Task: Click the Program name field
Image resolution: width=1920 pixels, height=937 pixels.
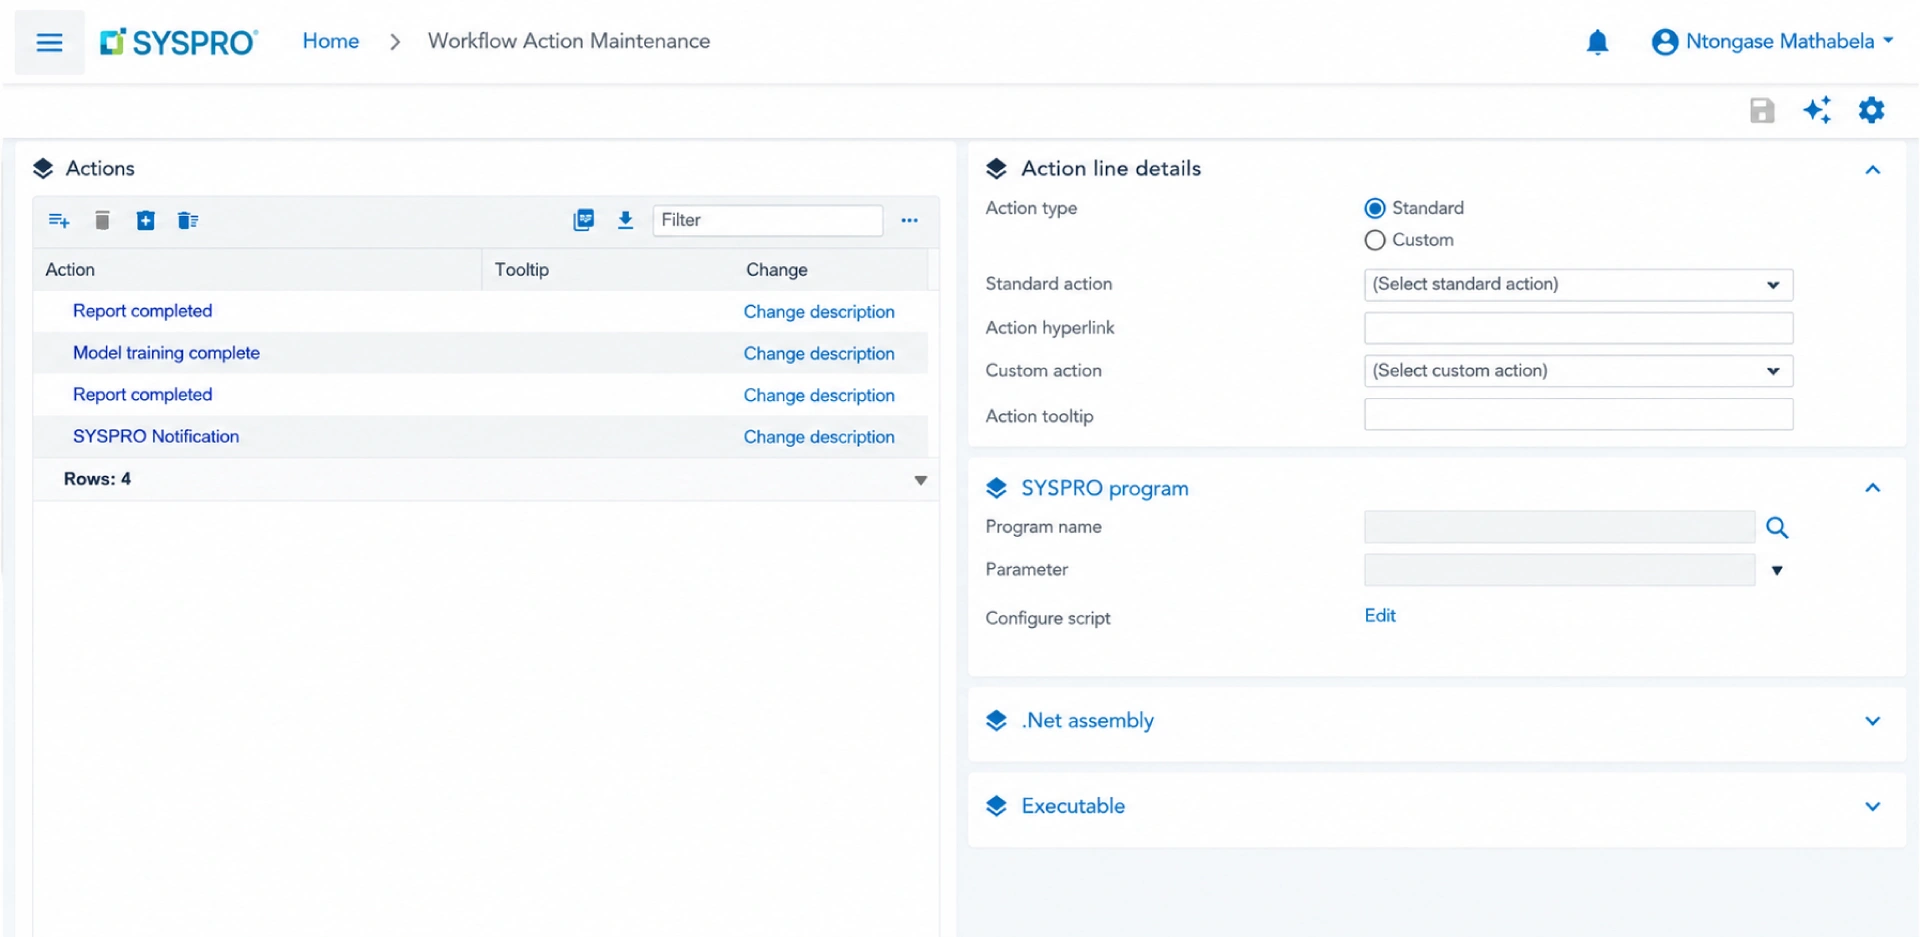Action: (x=1559, y=527)
